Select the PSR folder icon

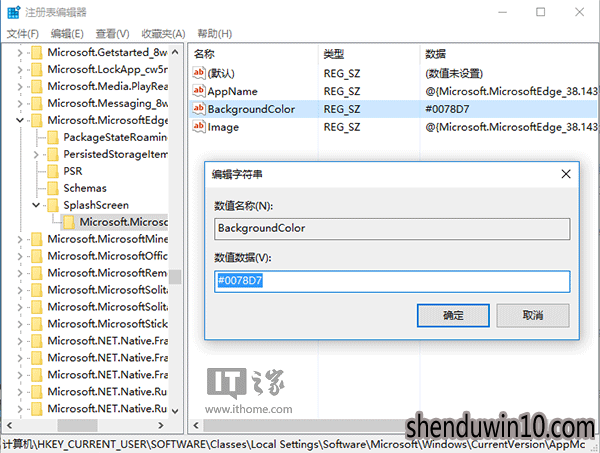pos(53,171)
